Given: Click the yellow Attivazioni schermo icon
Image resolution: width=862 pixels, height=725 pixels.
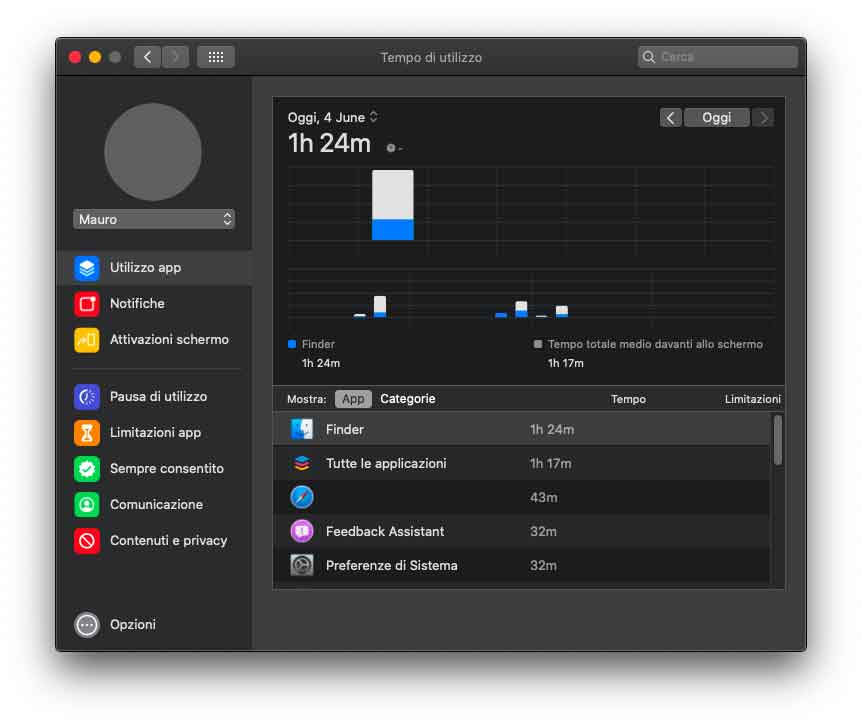Looking at the screenshot, I should tap(87, 340).
